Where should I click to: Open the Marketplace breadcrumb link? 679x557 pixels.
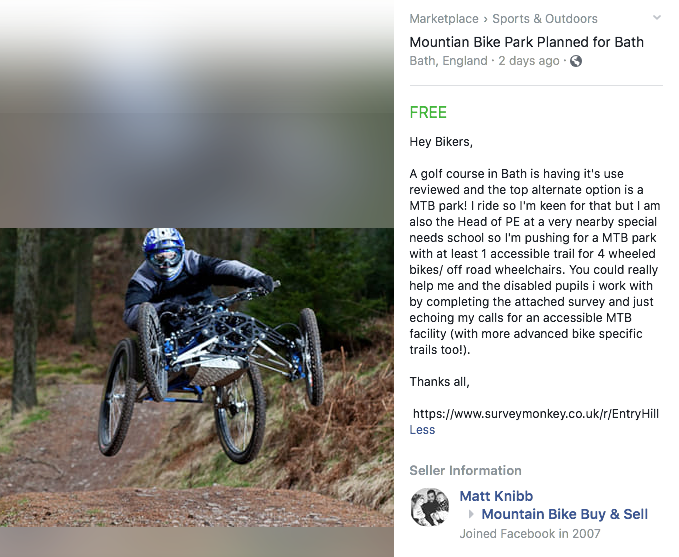point(444,19)
